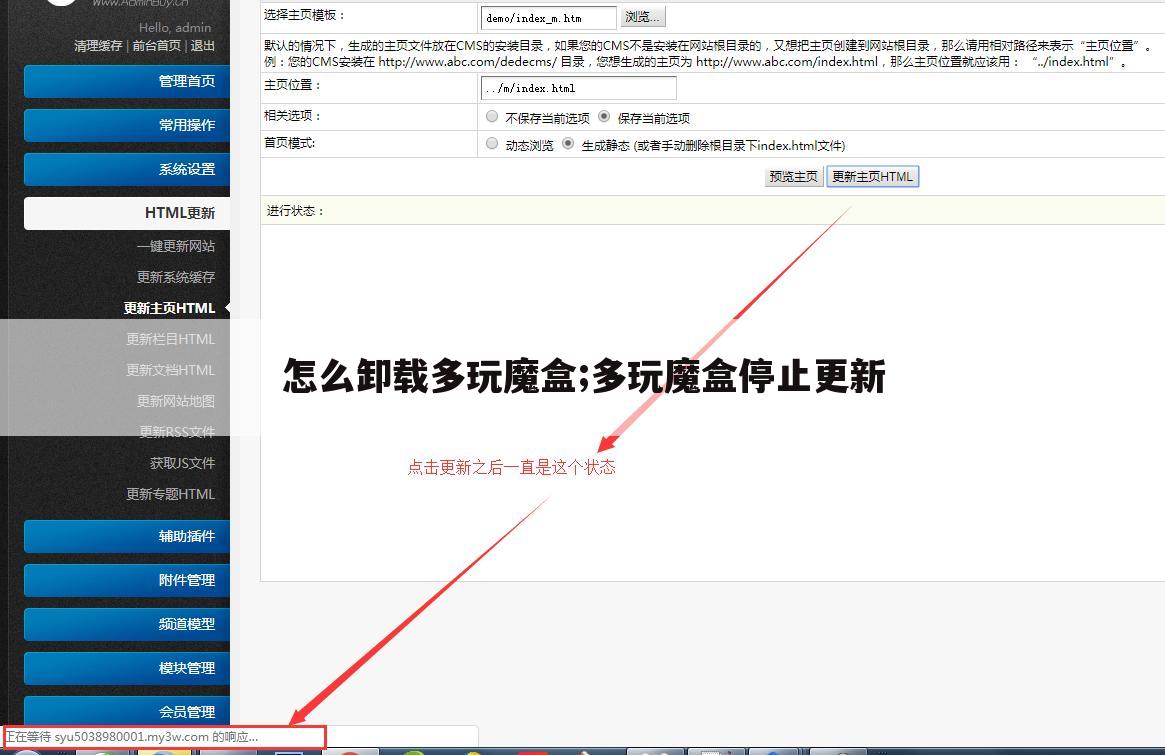The height and width of the screenshot is (755, 1165).
Task: Open 更新专题HTML submenu item
Action: tap(170, 494)
